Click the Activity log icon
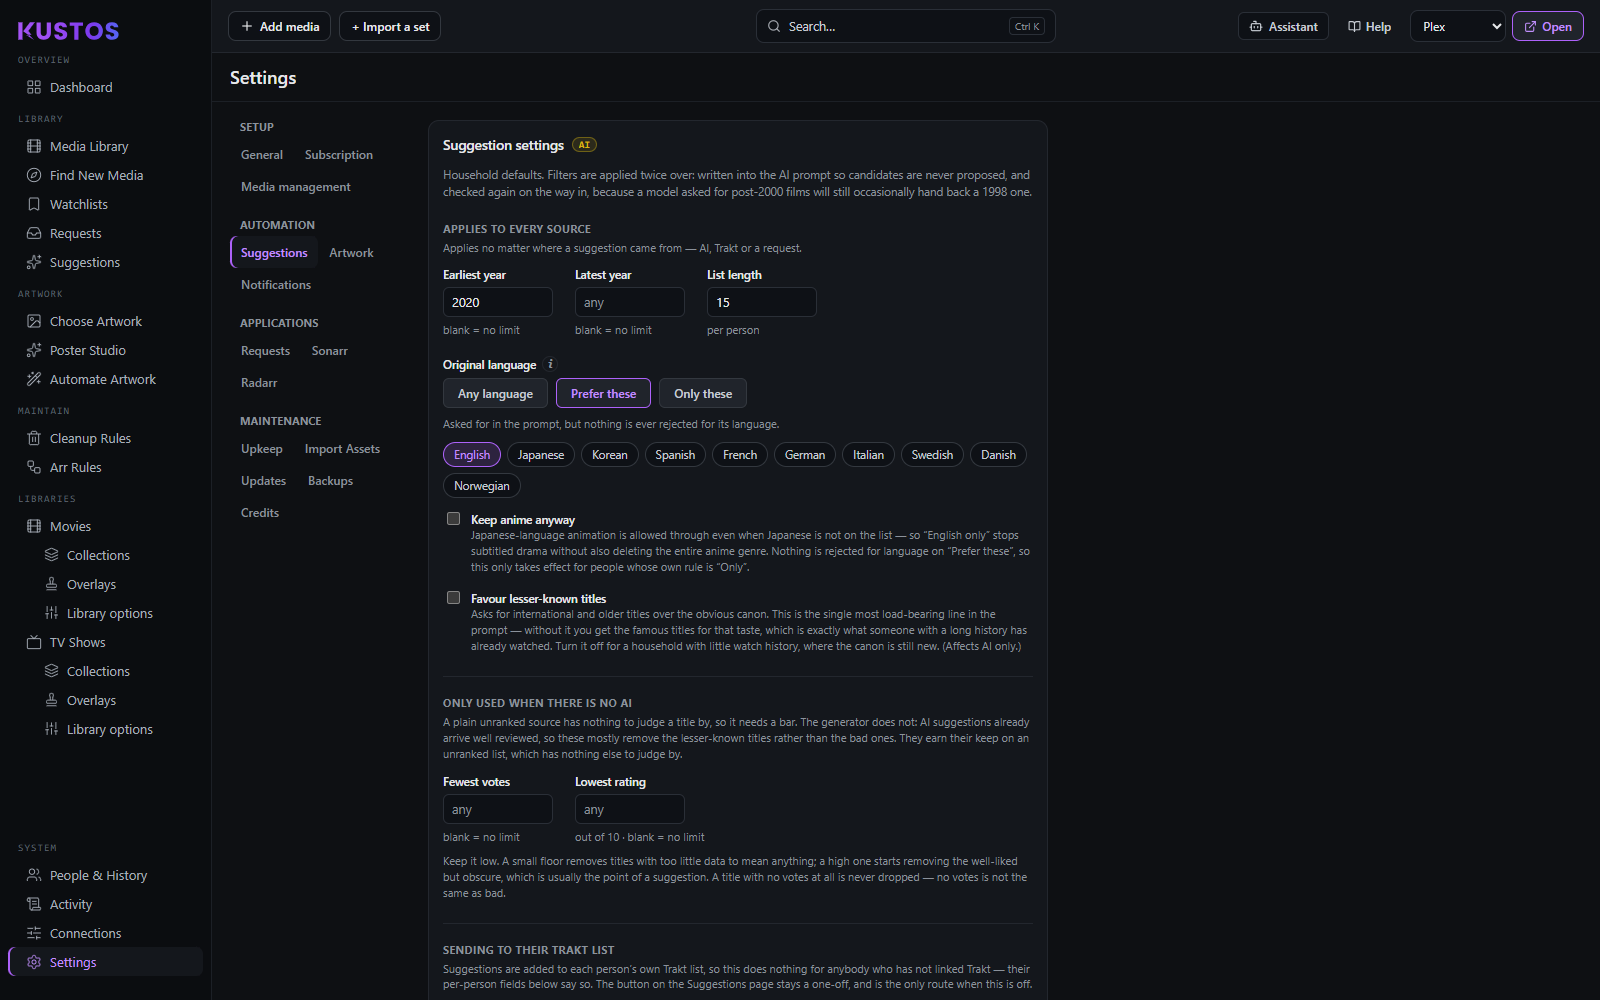 tap(34, 904)
